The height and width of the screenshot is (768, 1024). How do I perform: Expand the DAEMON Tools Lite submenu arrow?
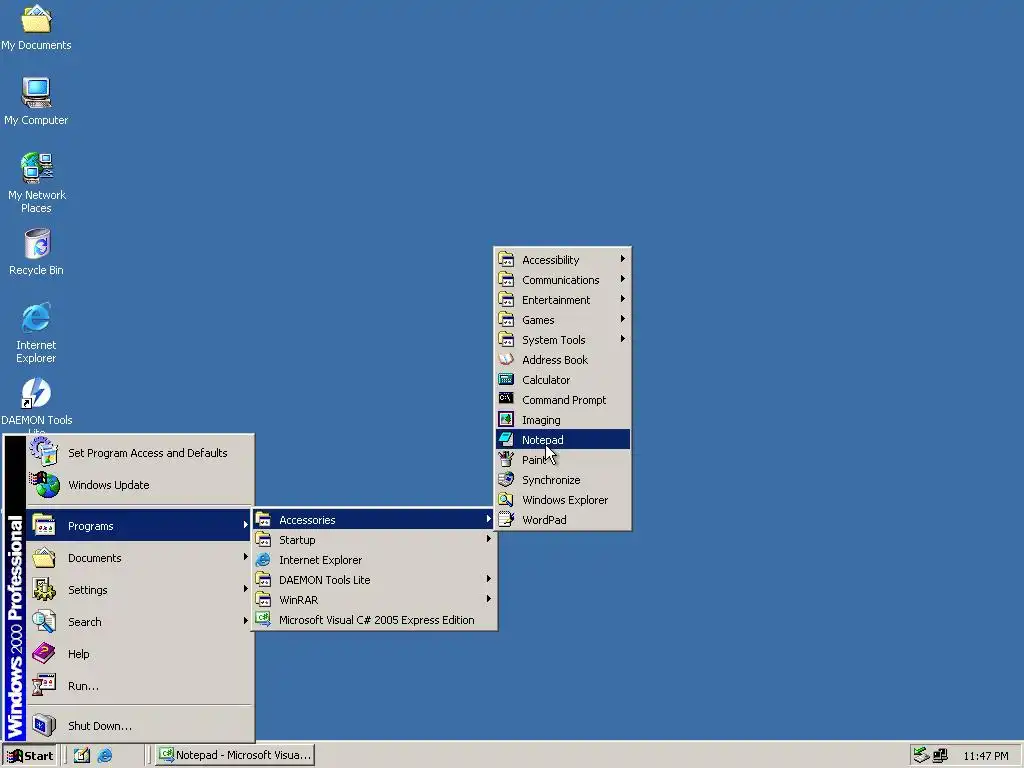pyautogui.click(x=488, y=579)
